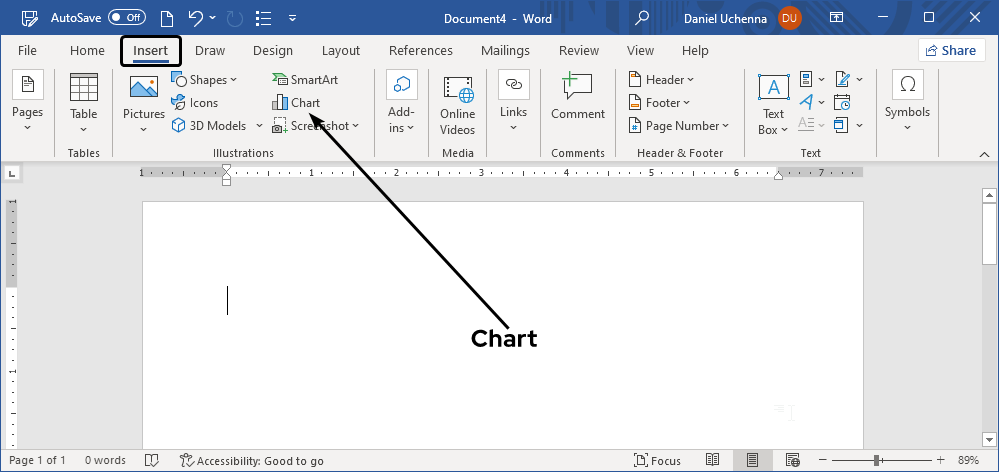Switch to the Review tab

(579, 50)
